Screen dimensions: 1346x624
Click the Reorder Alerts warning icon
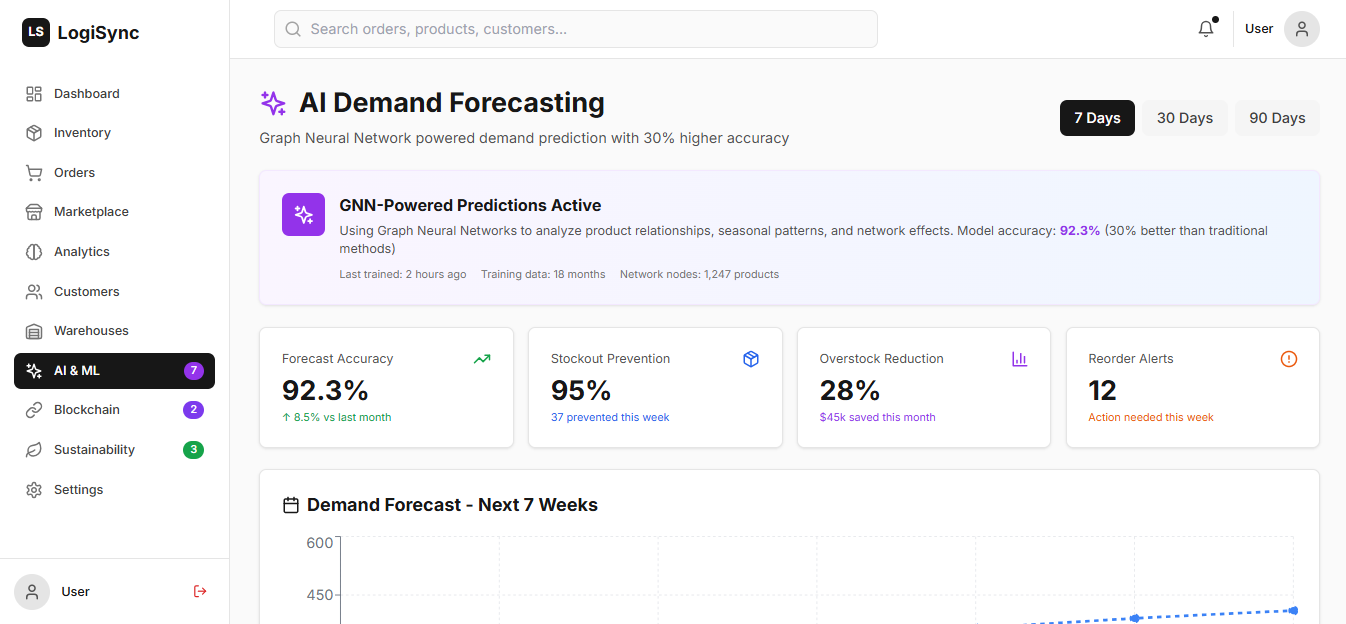coord(1288,359)
